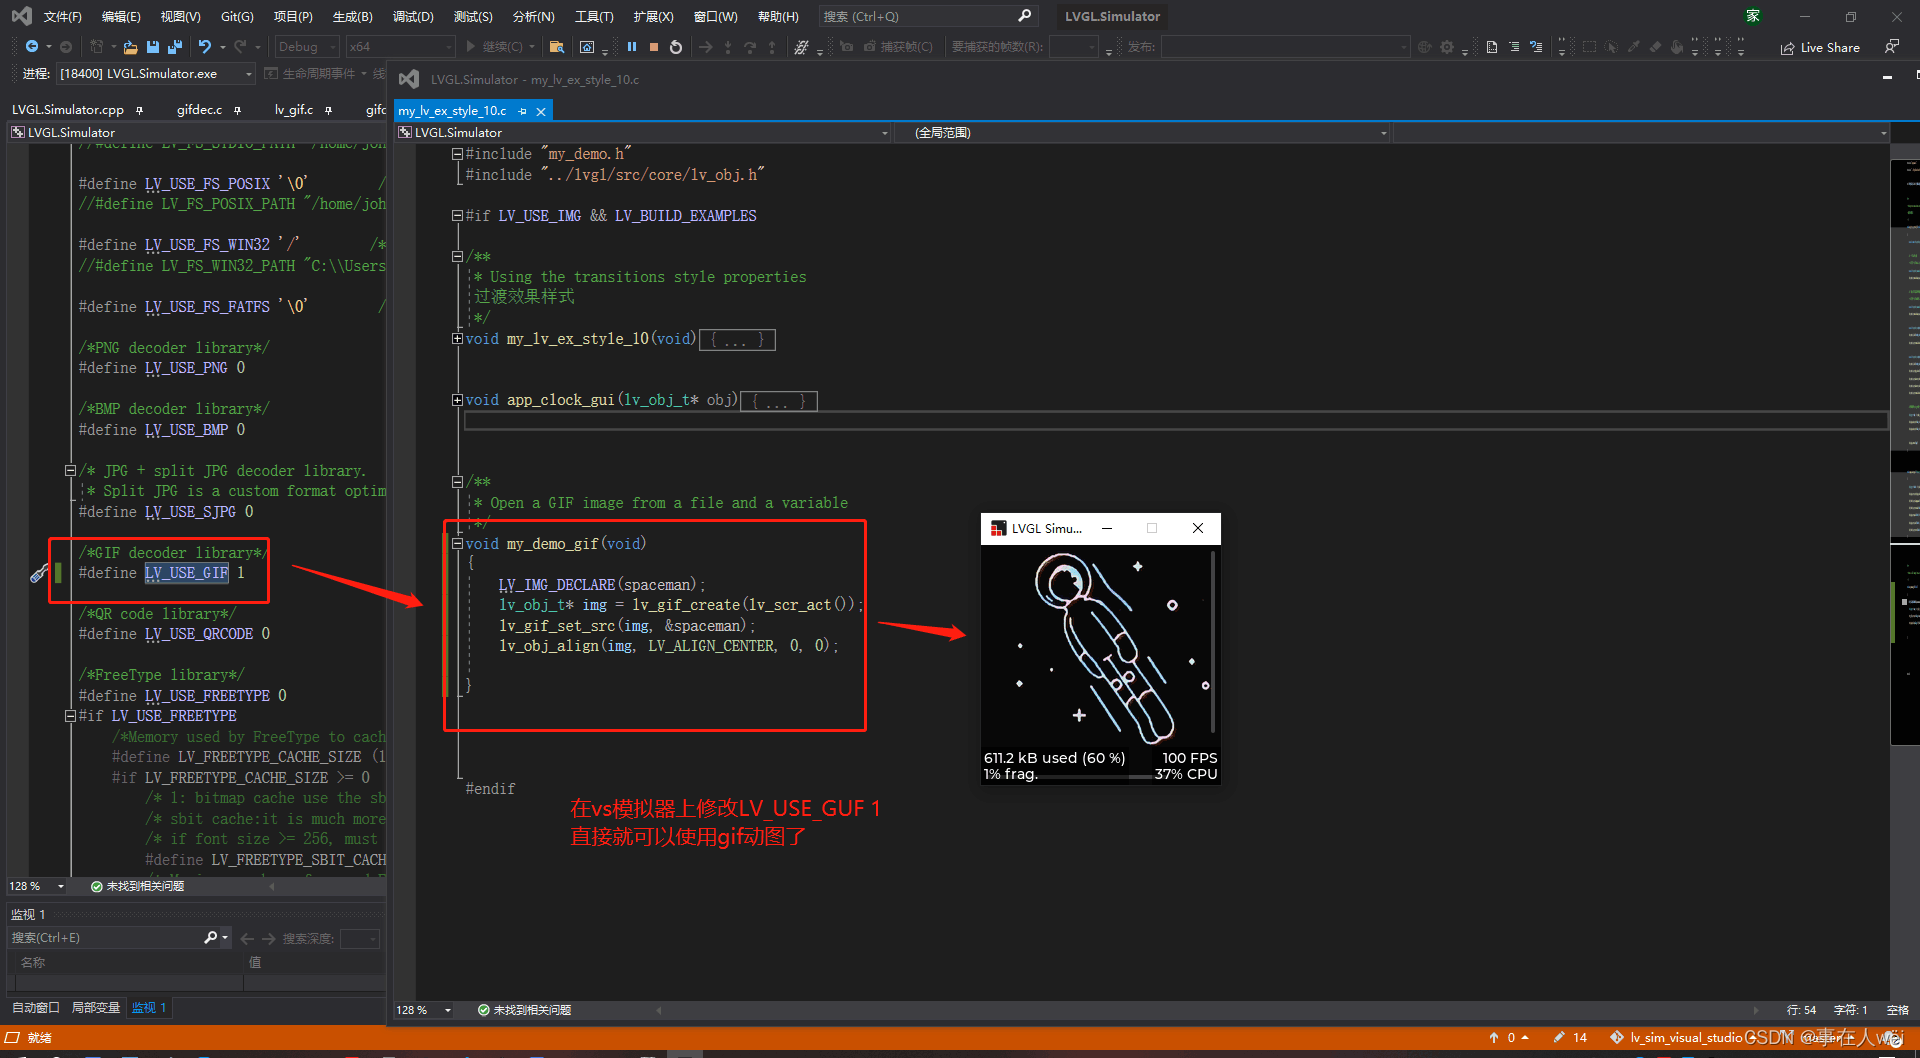Image resolution: width=1920 pixels, height=1058 pixels.
Task: Click the Step Over icon
Action: 750,46
